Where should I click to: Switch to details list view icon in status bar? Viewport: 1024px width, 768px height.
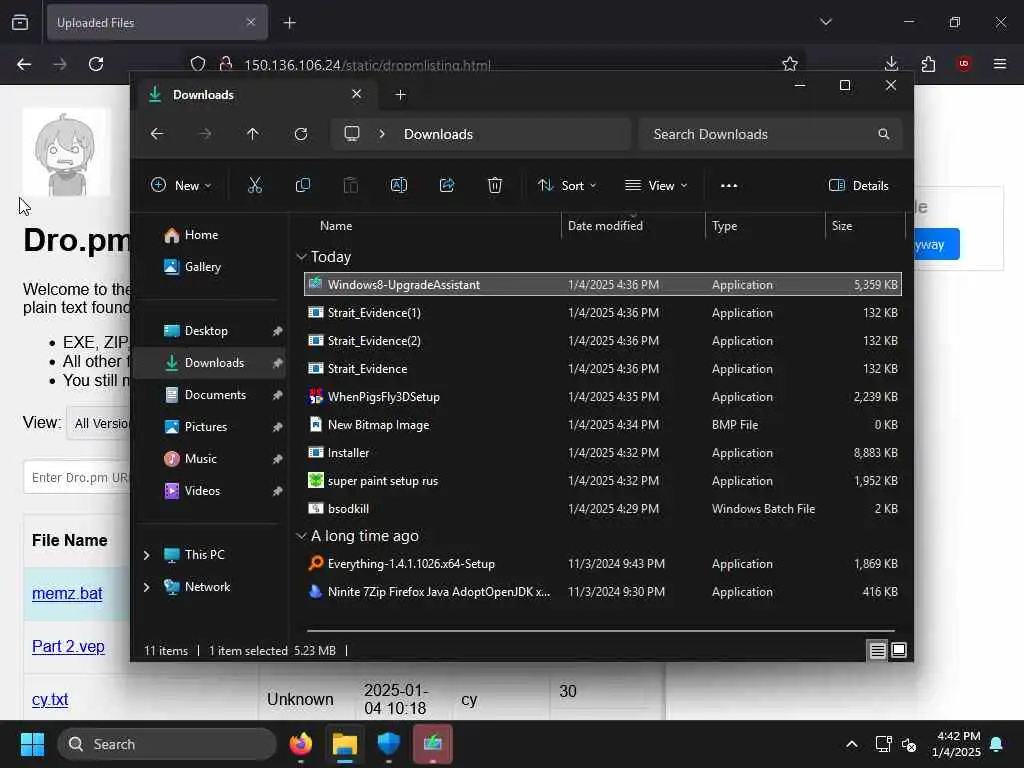click(877, 650)
